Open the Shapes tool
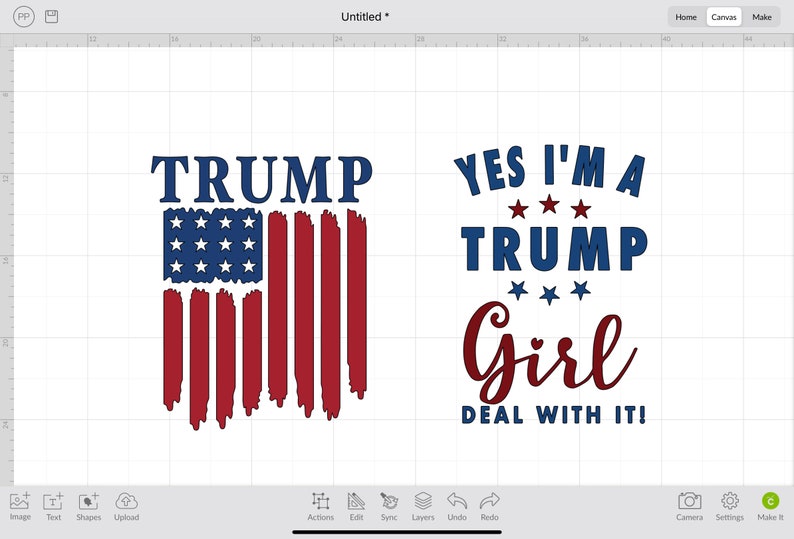Screen dimensions: 794x539 click(89, 507)
